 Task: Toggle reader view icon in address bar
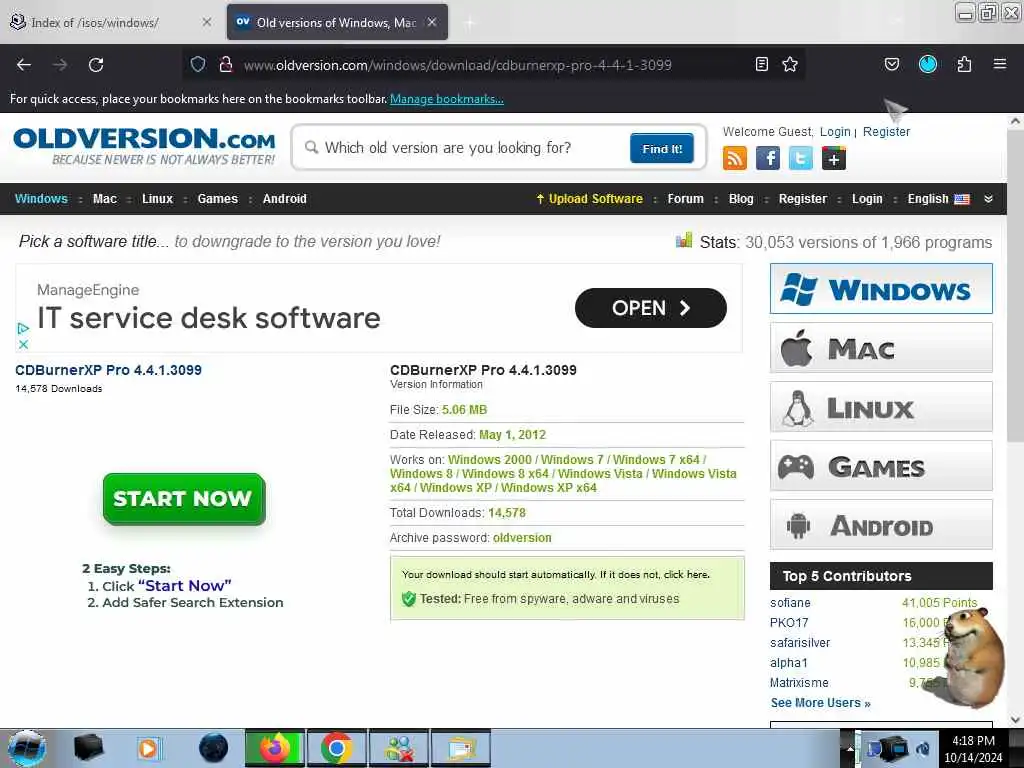pos(761,64)
